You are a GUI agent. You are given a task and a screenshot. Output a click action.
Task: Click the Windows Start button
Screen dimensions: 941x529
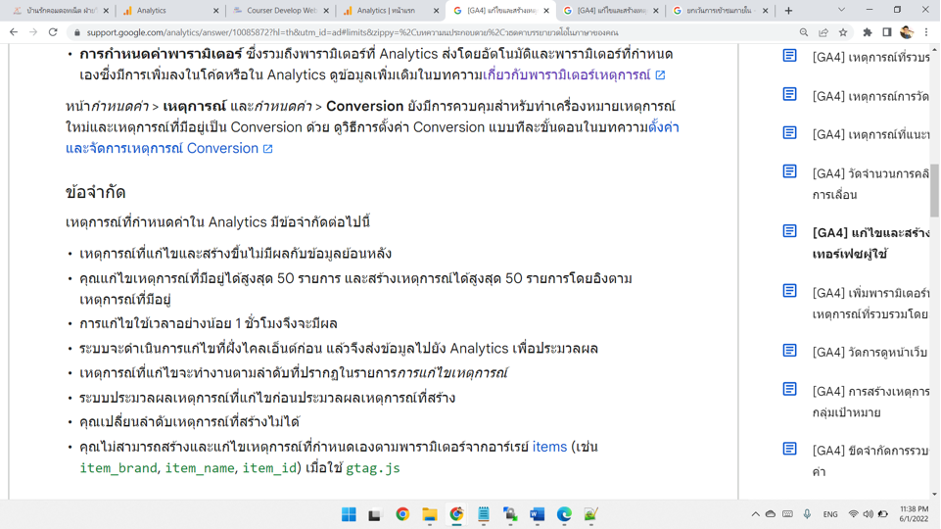point(348,514)
